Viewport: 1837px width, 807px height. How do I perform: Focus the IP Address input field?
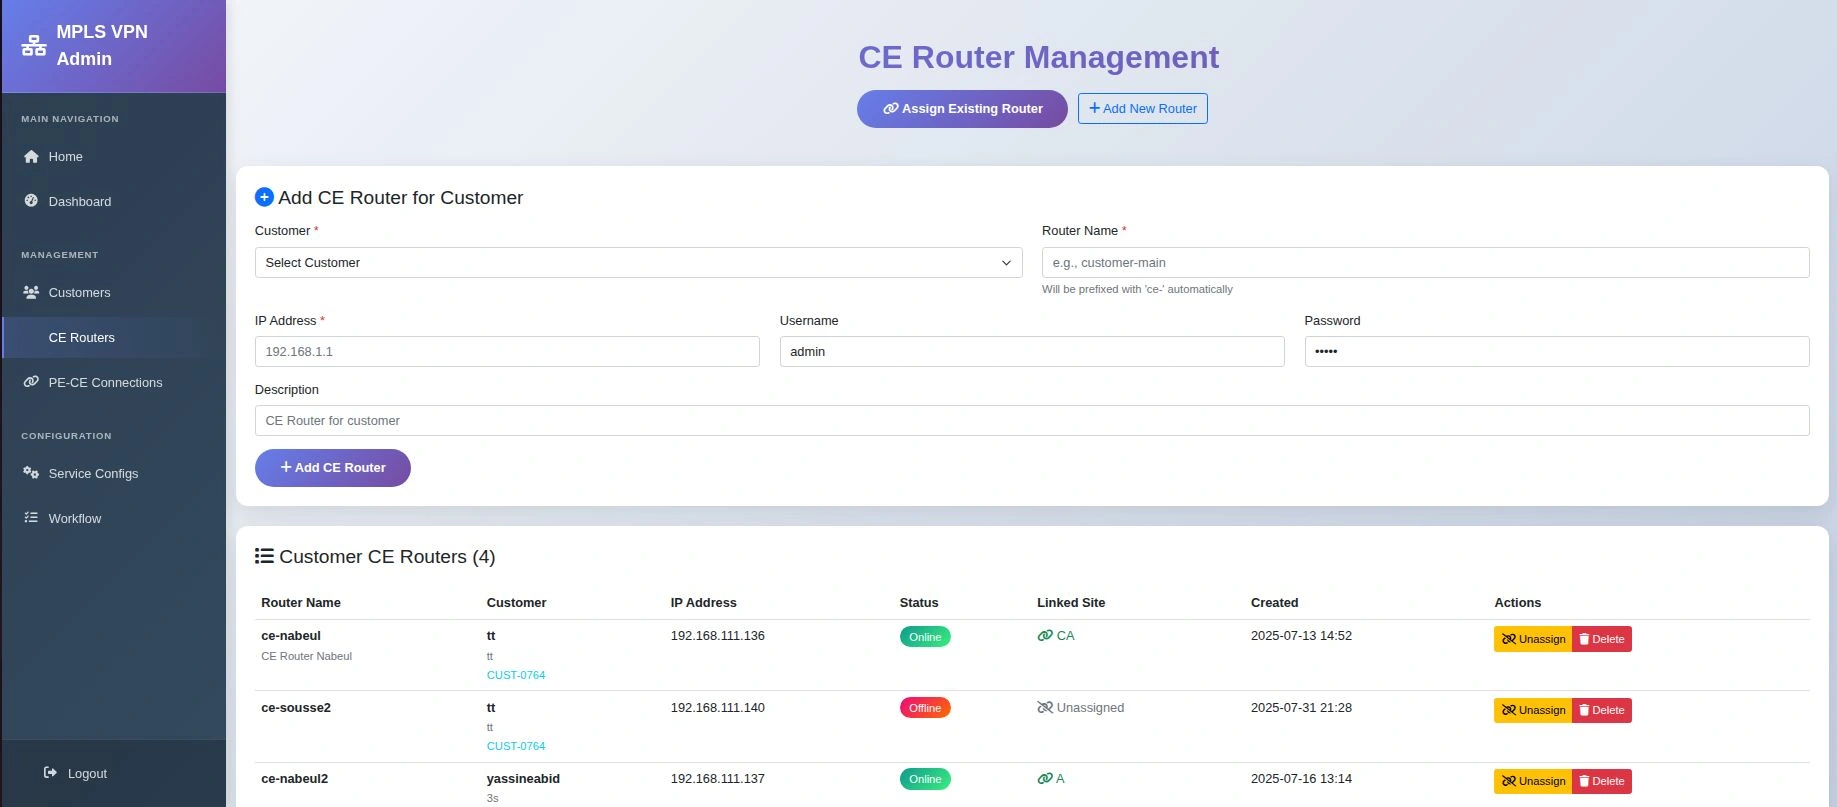pyautogui.click(x=507, y=351)
